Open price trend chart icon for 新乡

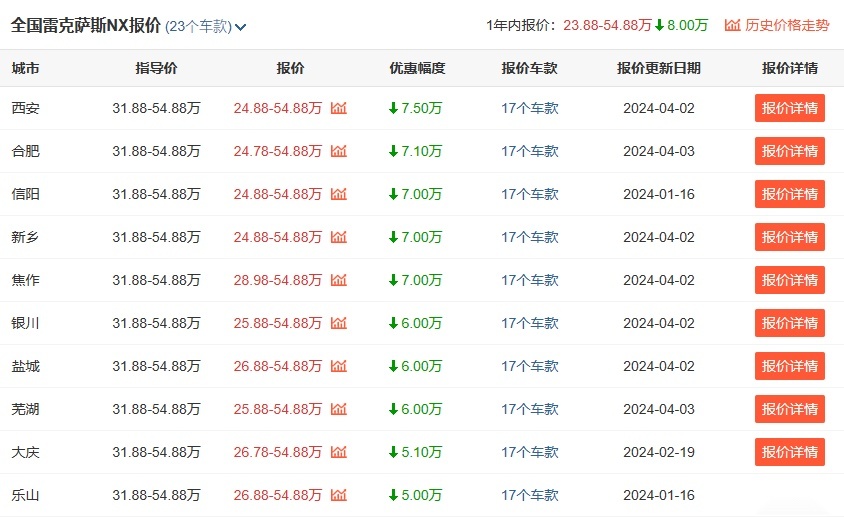click(x=339, y=237)
